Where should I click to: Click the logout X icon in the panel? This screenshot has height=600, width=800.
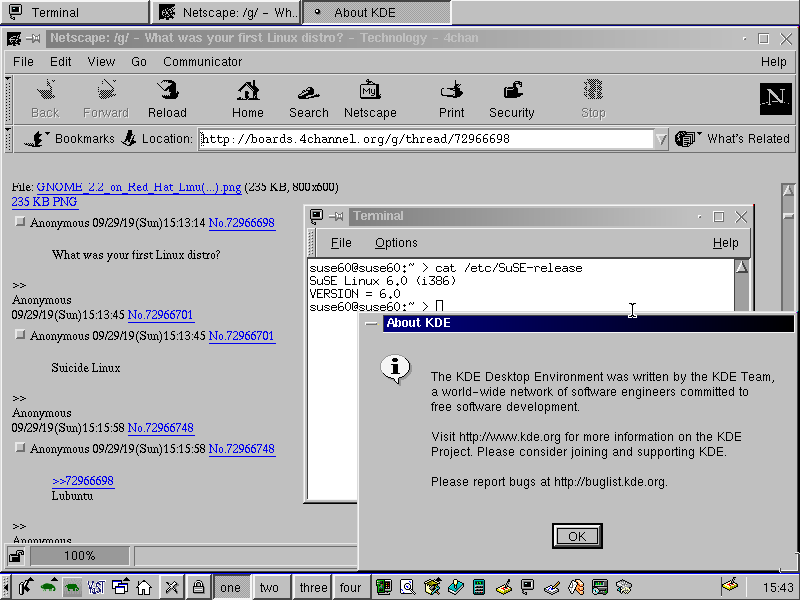pos(171,587)
